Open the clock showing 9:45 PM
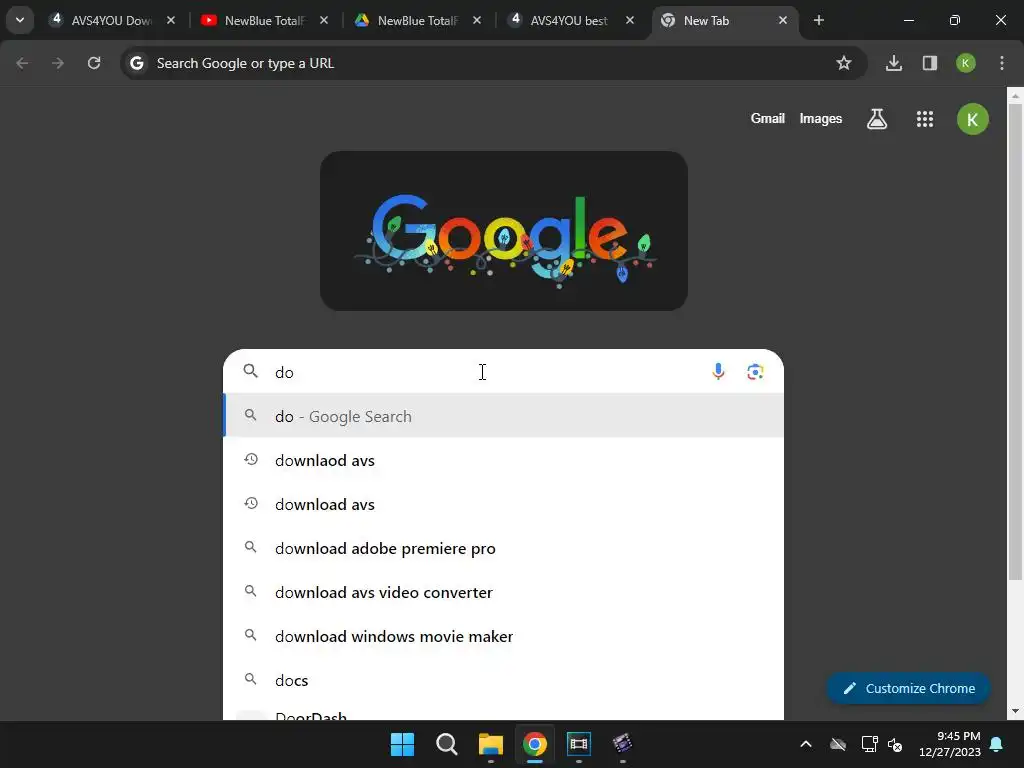The width and height of the screenshot is (1024, 768). point(950,744)
